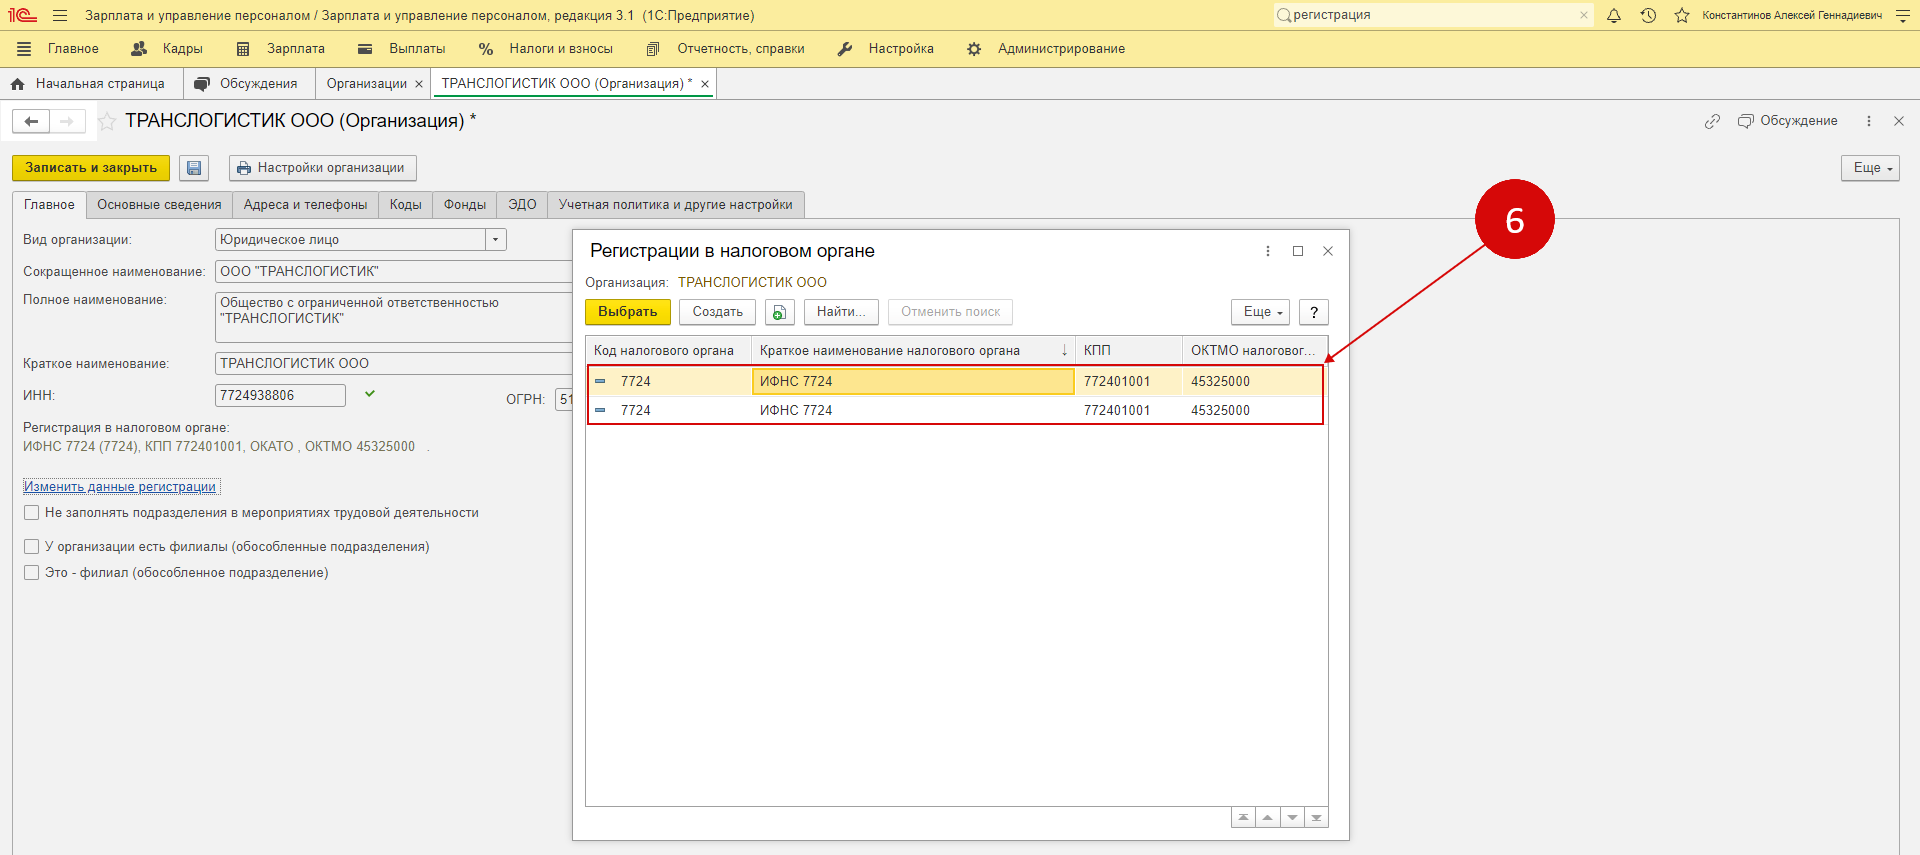Switch to the ЭДО tab
The height and width of the screenshot is (855, 1920).
(522, 205)
